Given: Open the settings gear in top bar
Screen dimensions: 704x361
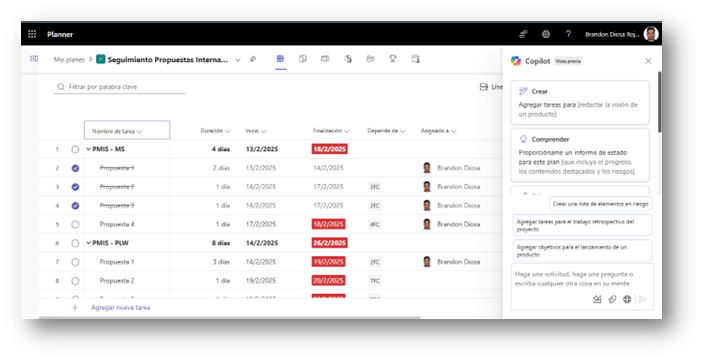Looking at the screenshot, I should point(546,34).
